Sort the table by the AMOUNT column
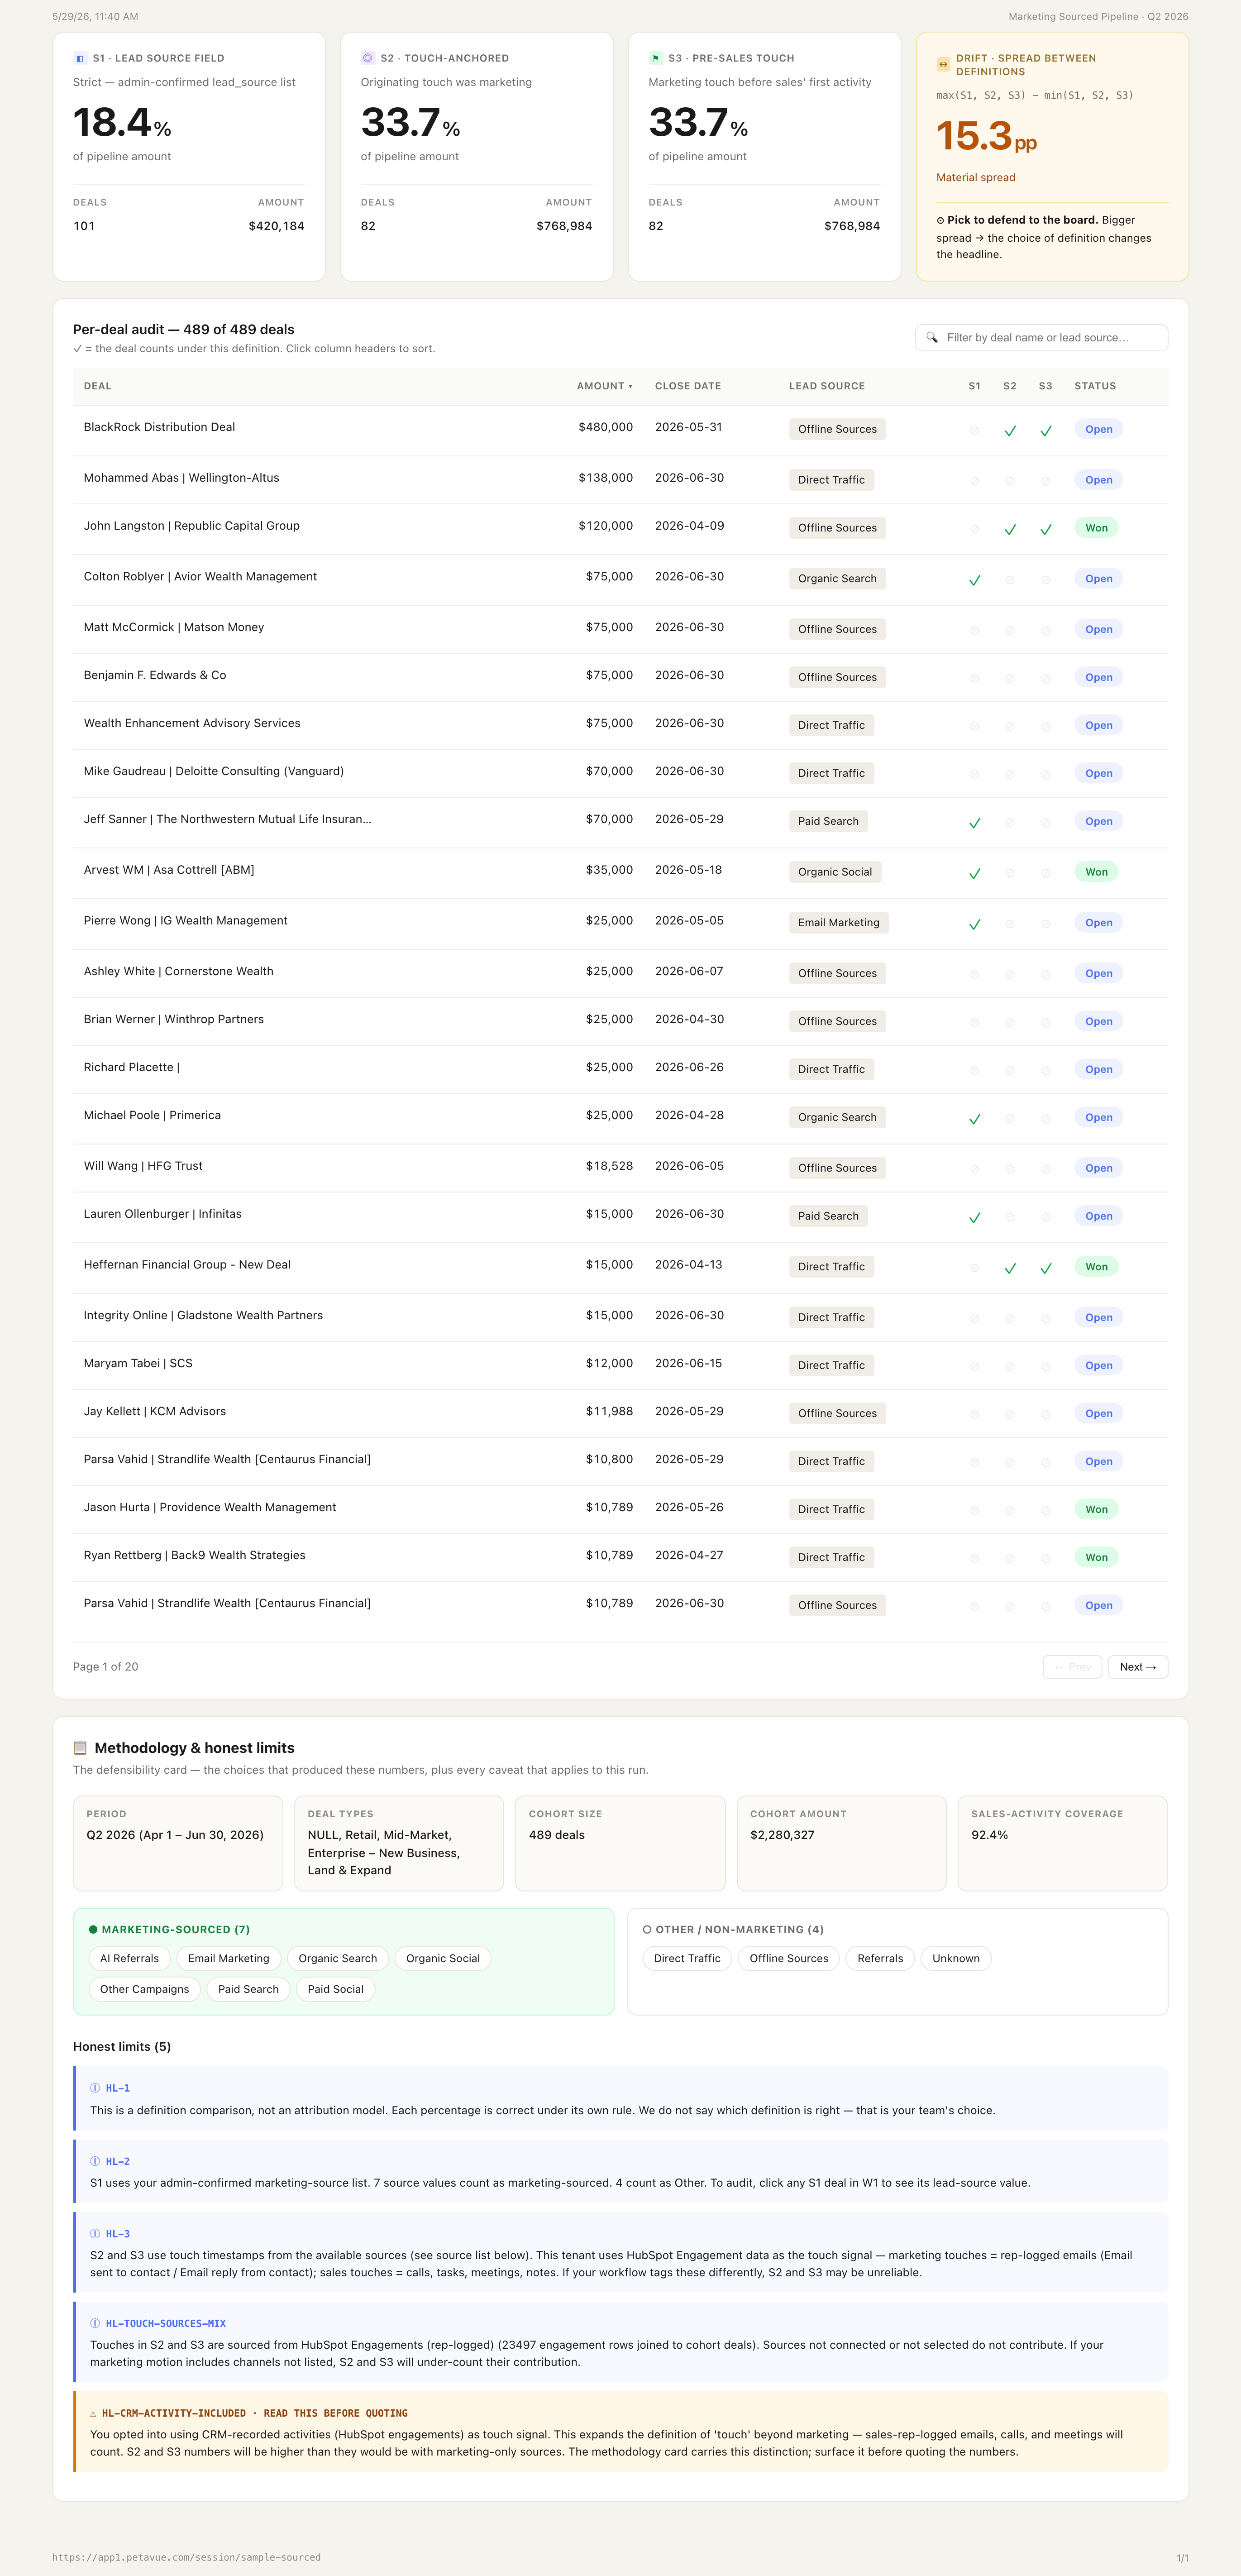 604,386
